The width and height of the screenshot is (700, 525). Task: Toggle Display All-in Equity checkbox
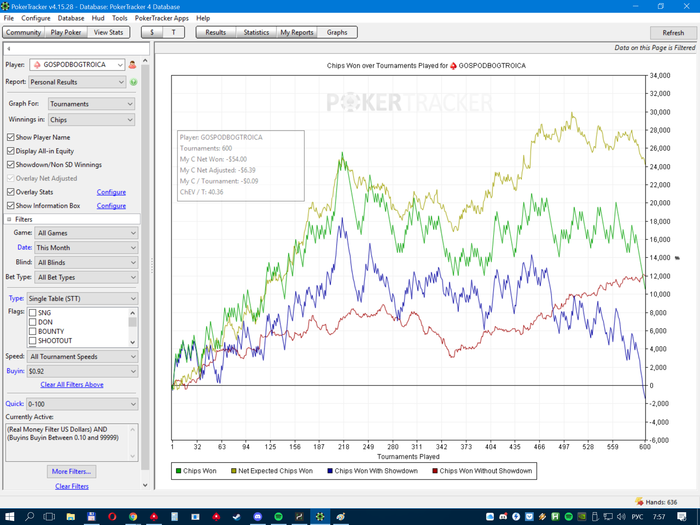(11, 151)
